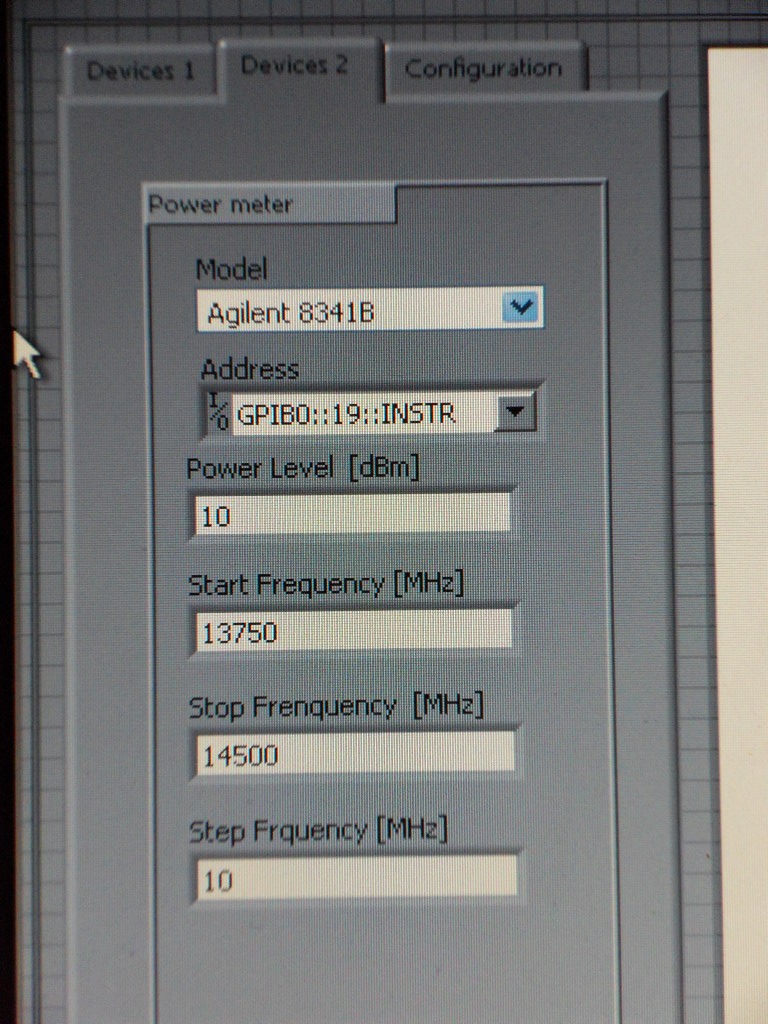Click the Power Level [dBm] label
This screenshot has height=1024, width=768.
pyautogui.click(x=303, y=469)
